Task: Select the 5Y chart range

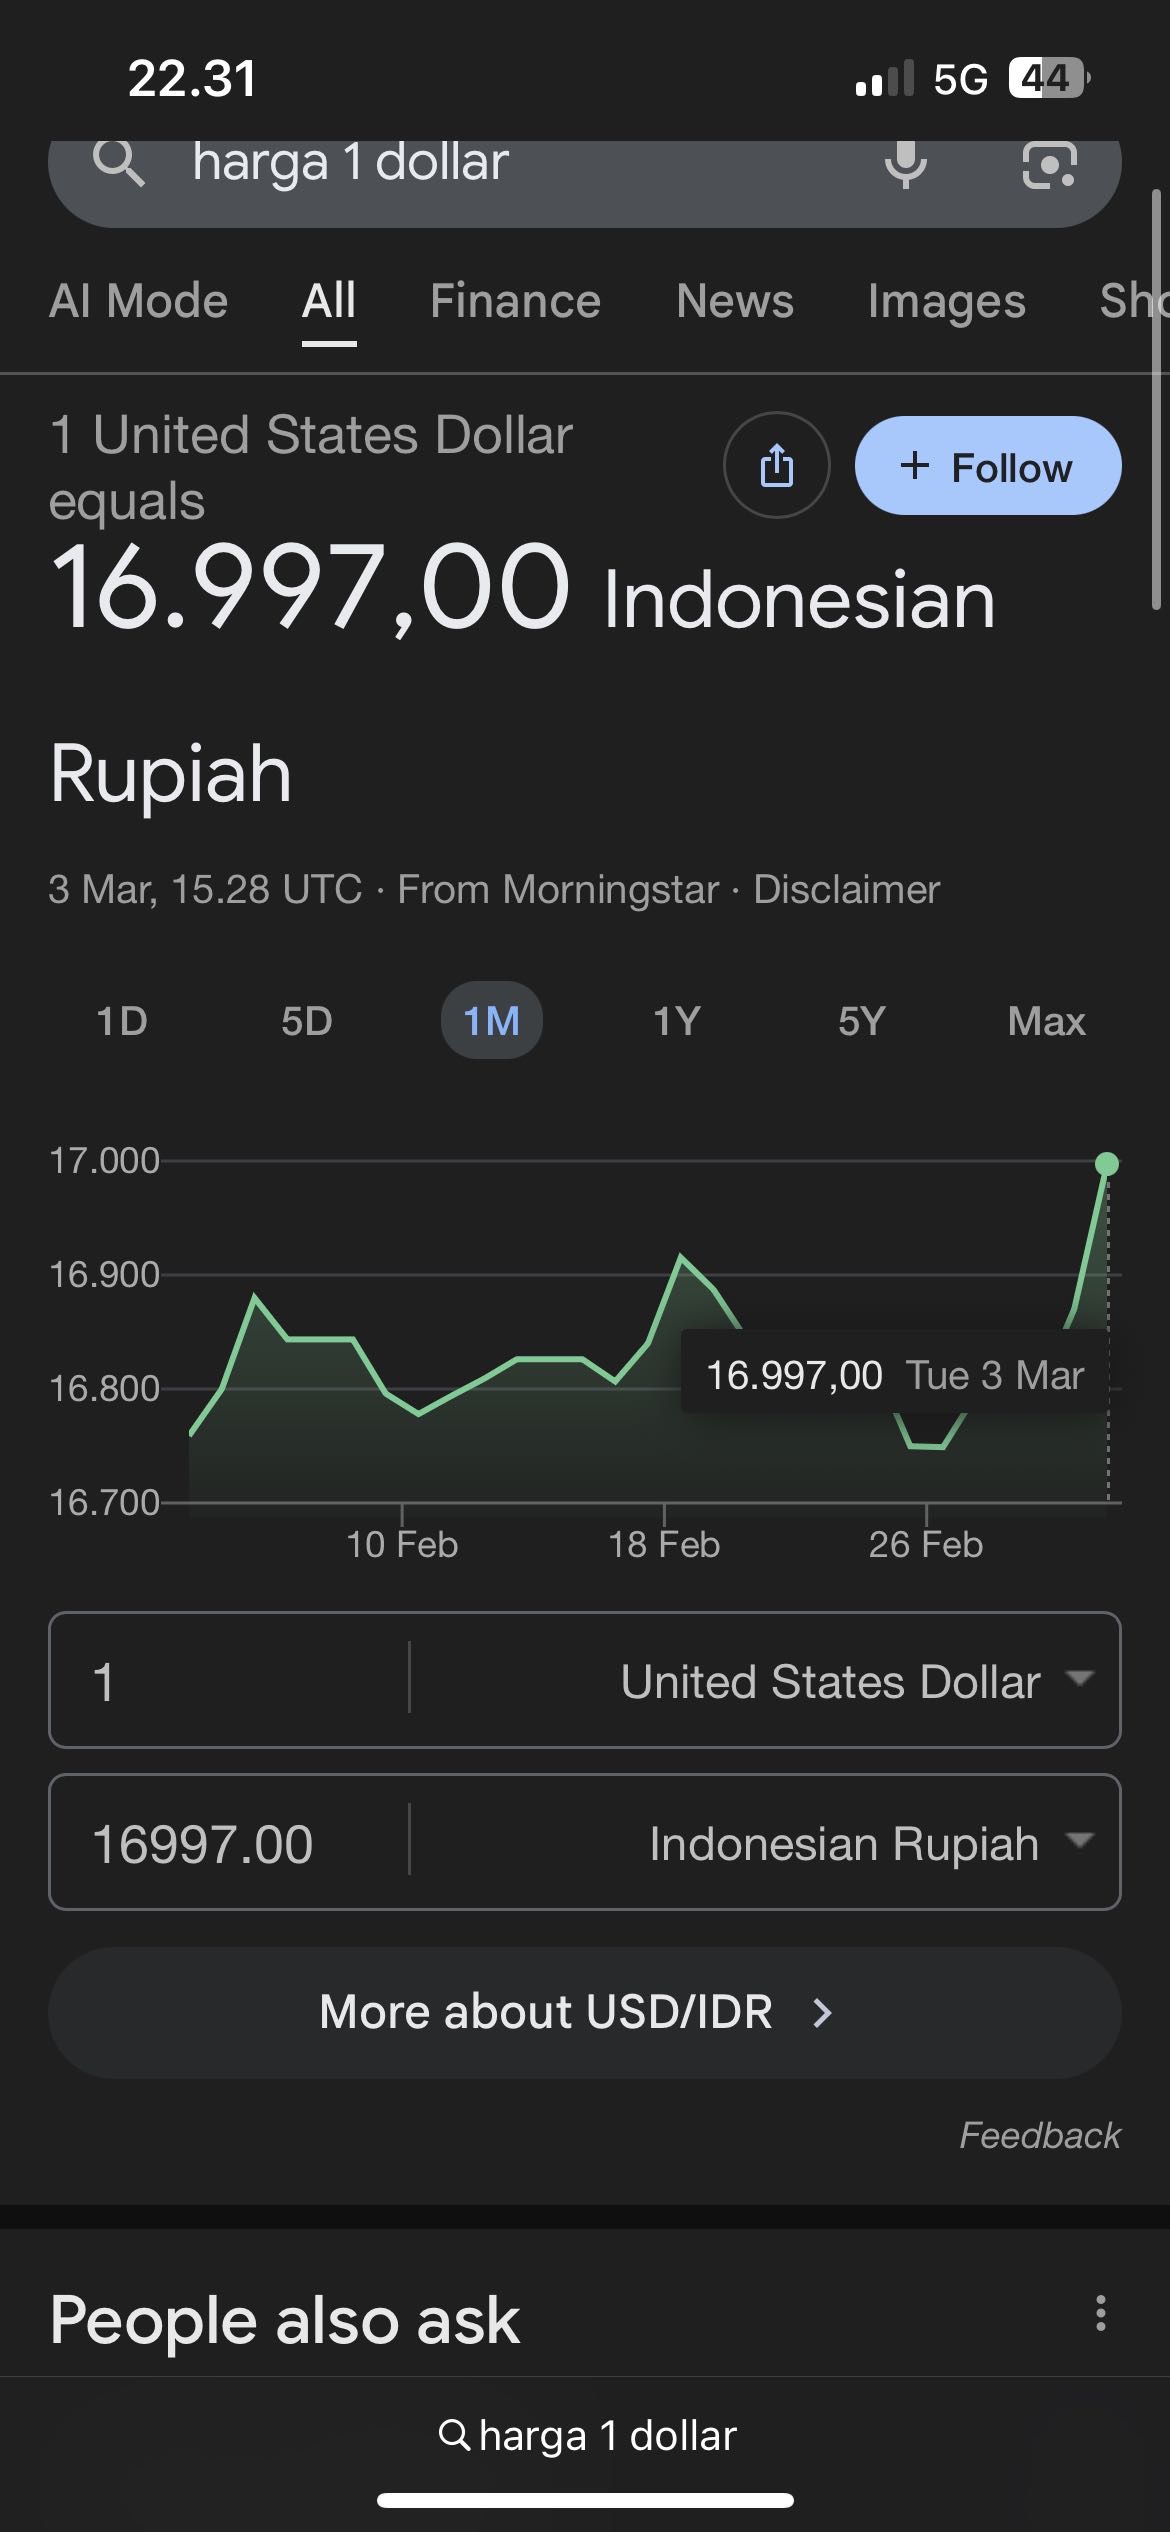Action: pyautogui.click(x=861, y=1021)
